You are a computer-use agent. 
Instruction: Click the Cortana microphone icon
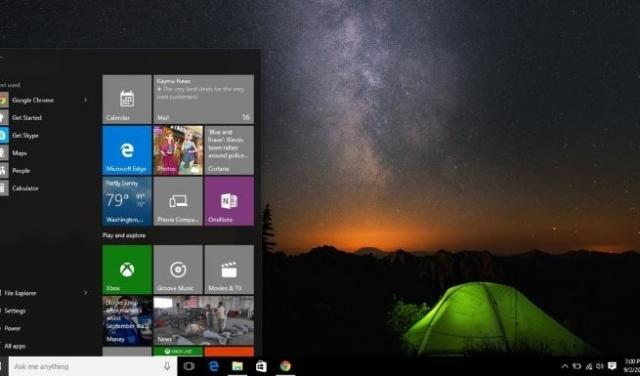tap(167, 366)
